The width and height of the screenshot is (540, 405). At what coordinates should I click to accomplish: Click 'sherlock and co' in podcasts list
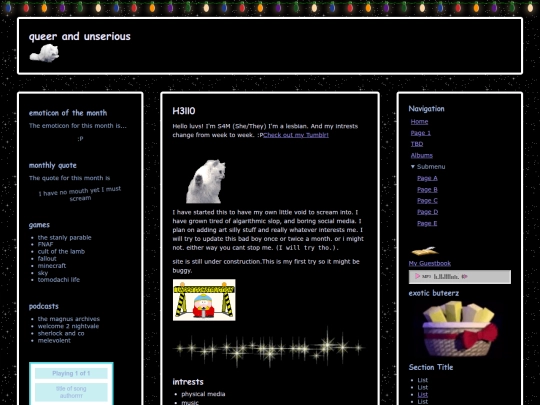61,333
